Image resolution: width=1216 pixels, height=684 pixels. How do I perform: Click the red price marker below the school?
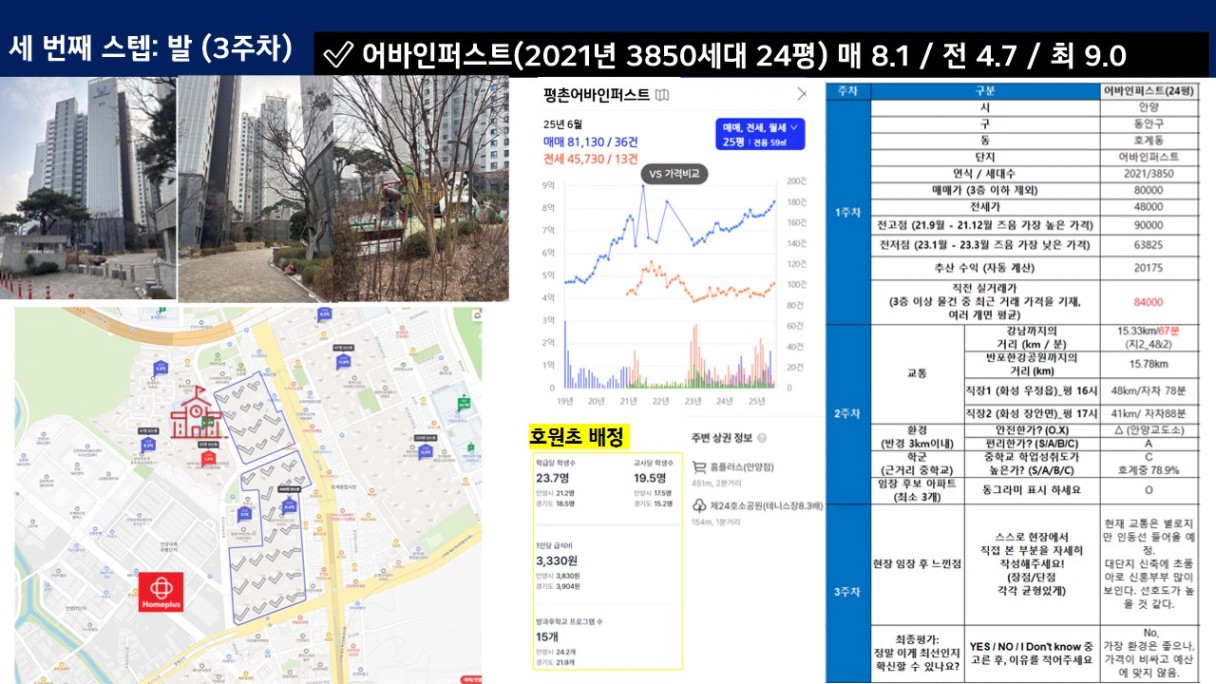click(x=208, y=458)
